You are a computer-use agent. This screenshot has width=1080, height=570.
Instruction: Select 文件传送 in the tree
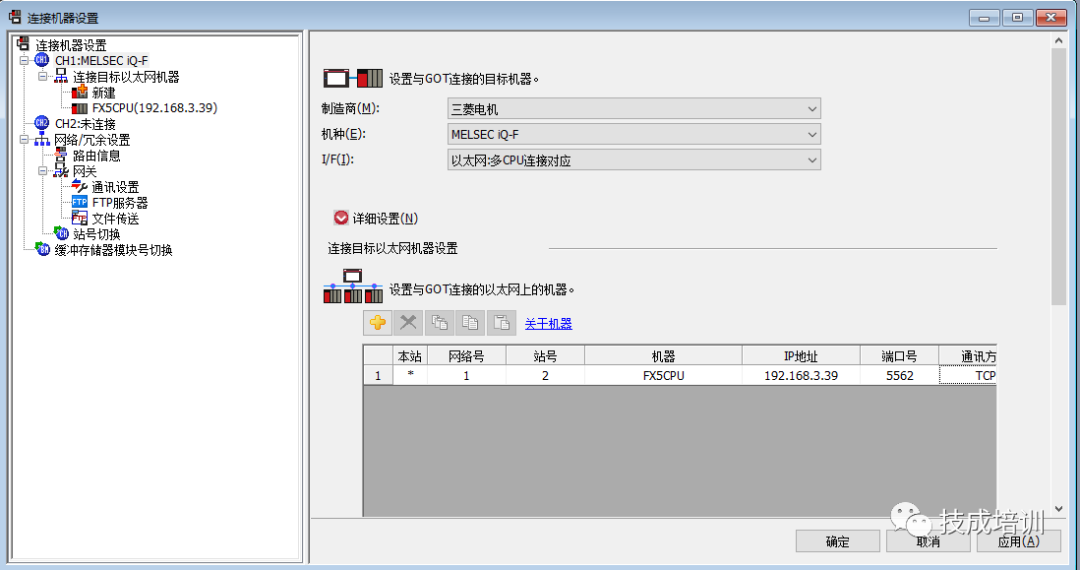[116, 219]
